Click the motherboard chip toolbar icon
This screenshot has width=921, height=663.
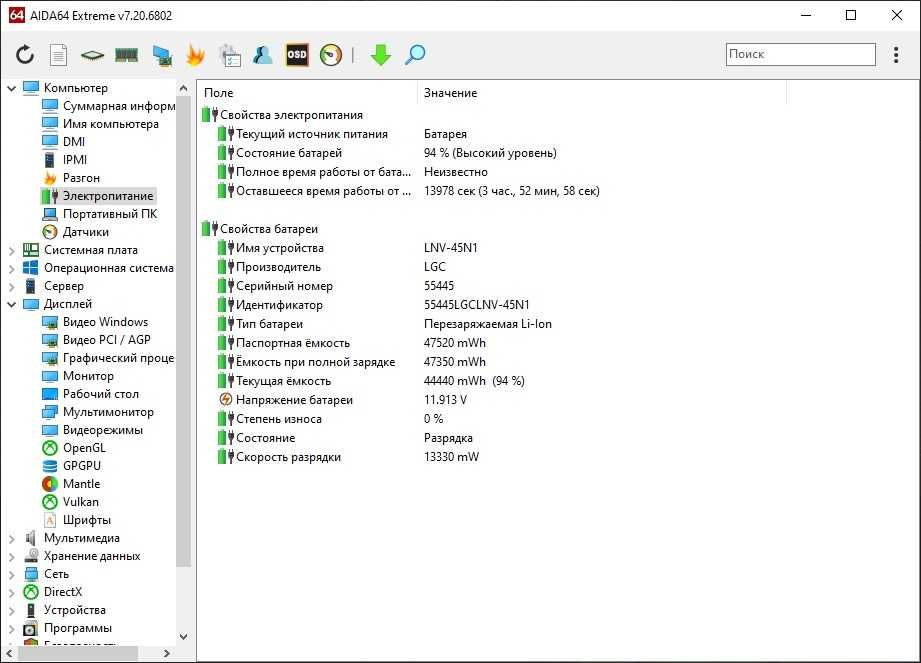(x=92, y=55)
